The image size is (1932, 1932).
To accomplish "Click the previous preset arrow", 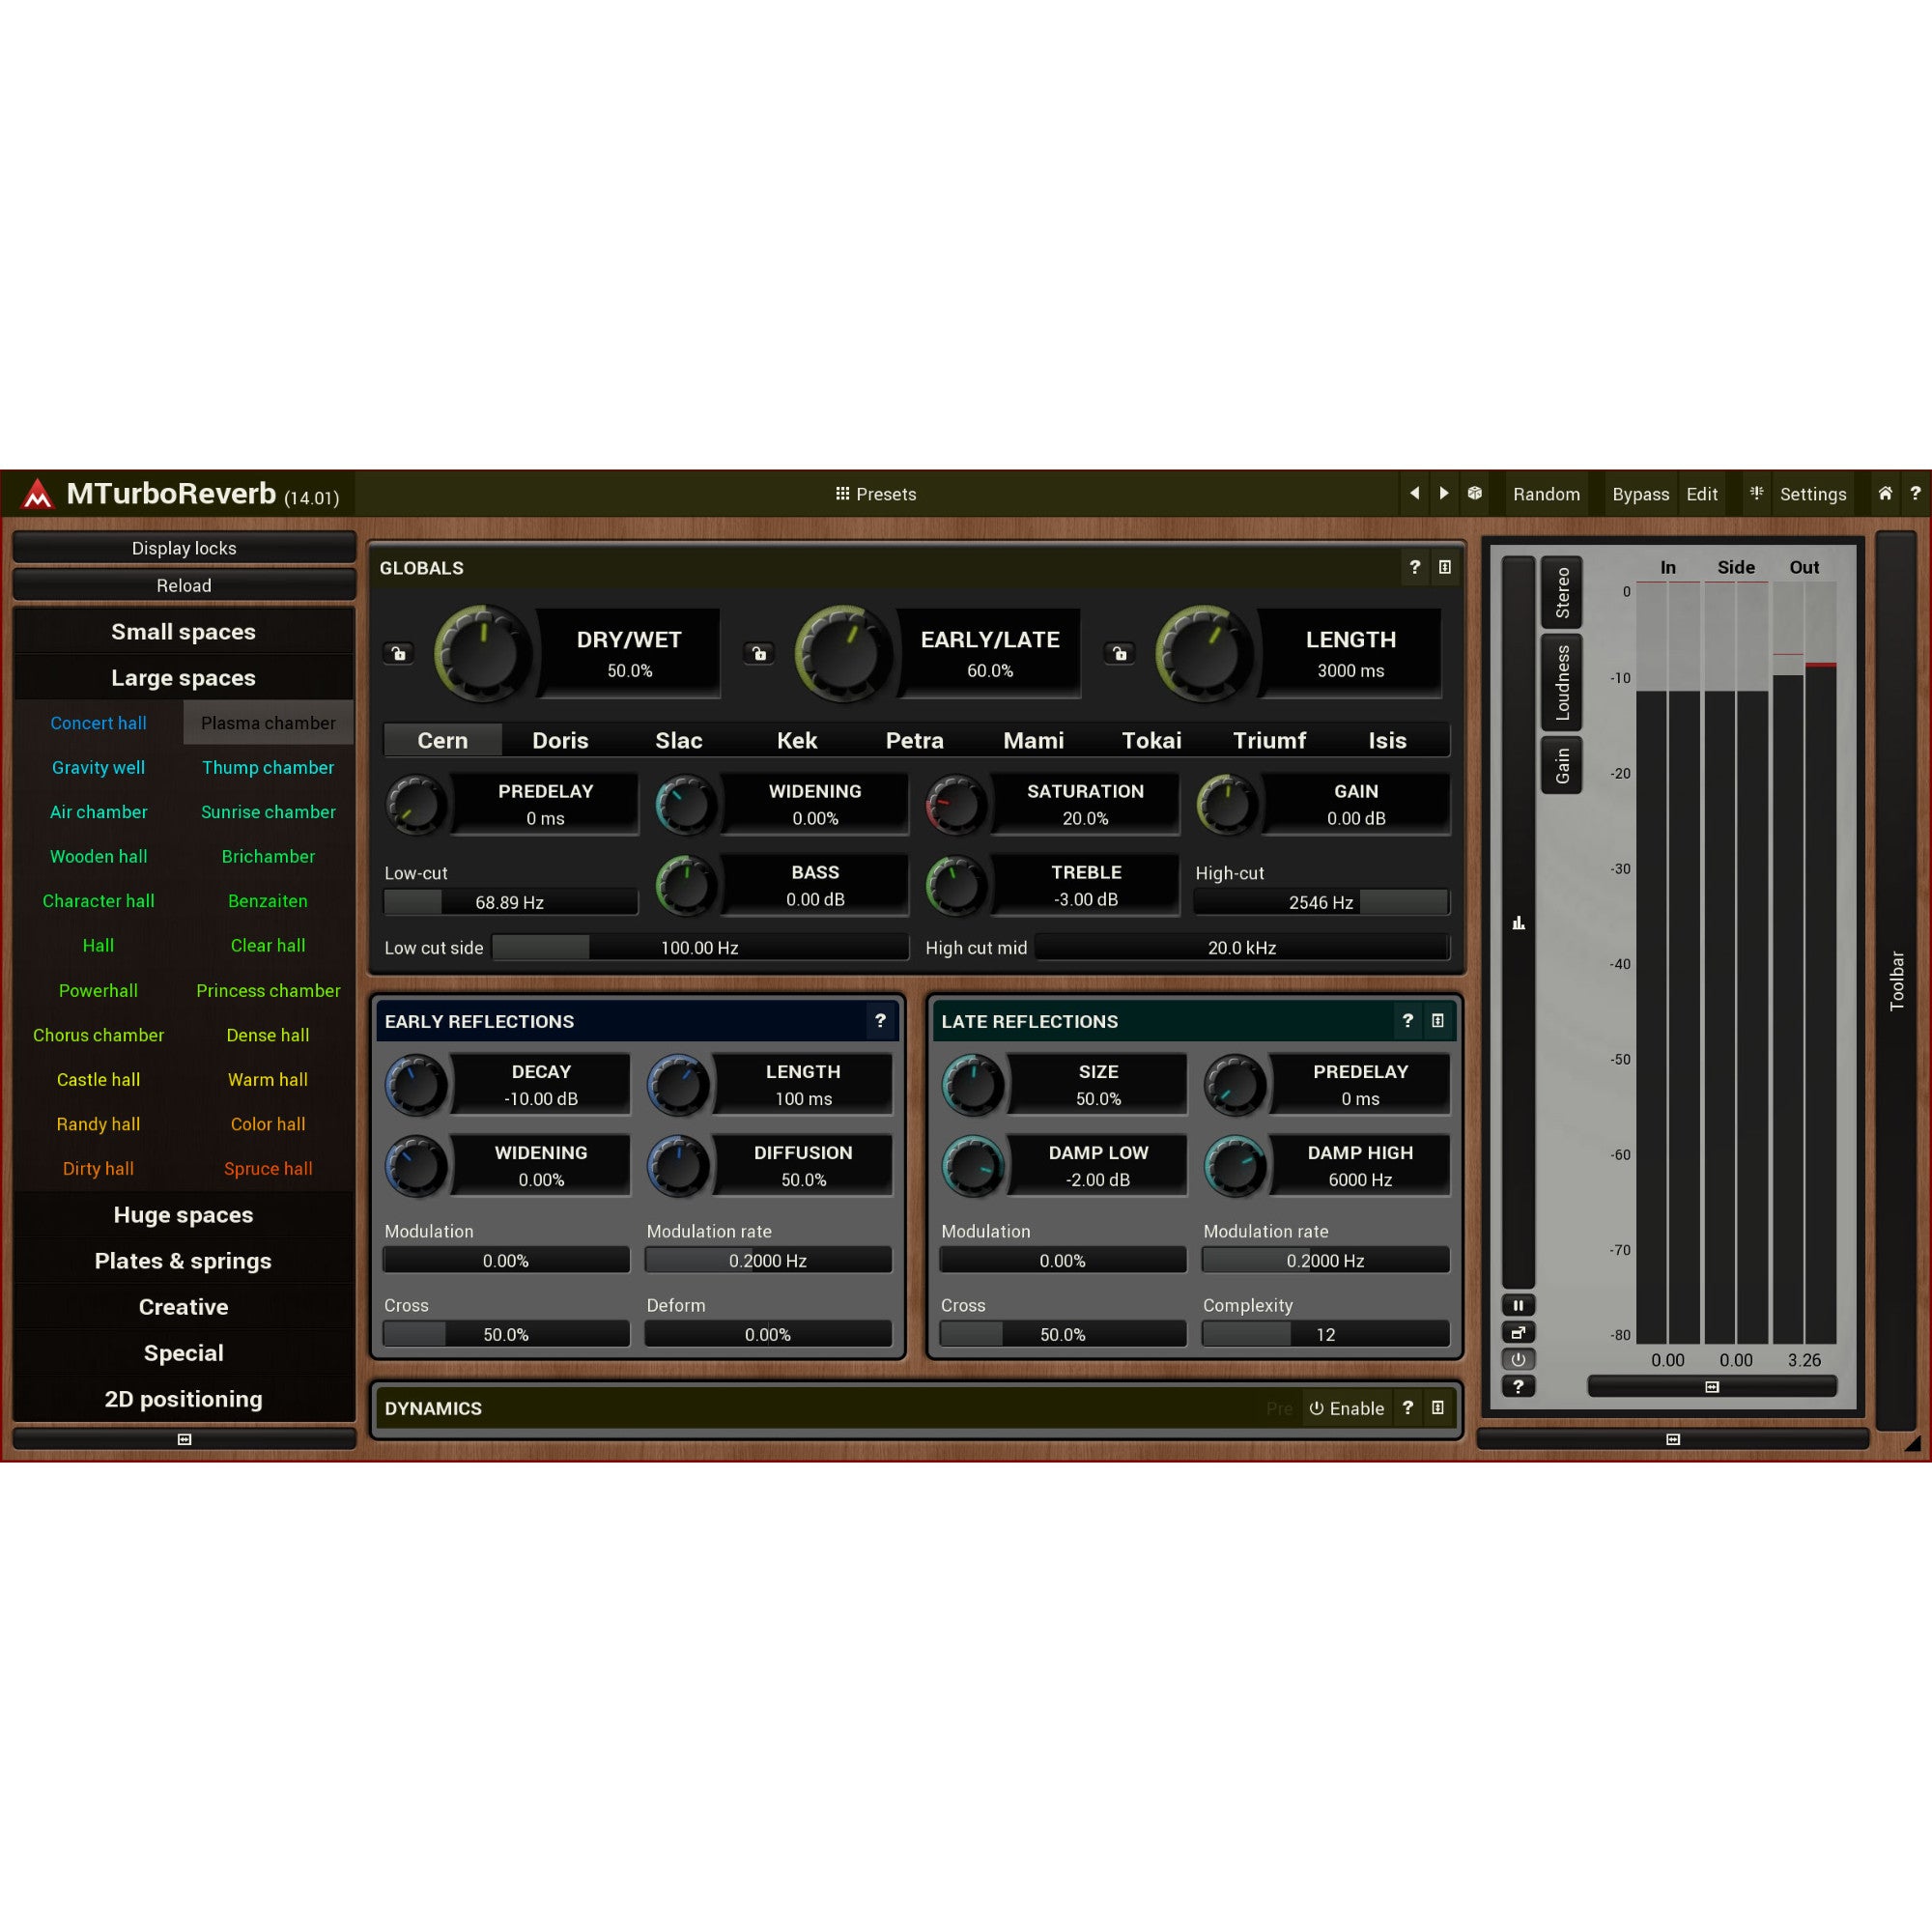I will 1414,493.
